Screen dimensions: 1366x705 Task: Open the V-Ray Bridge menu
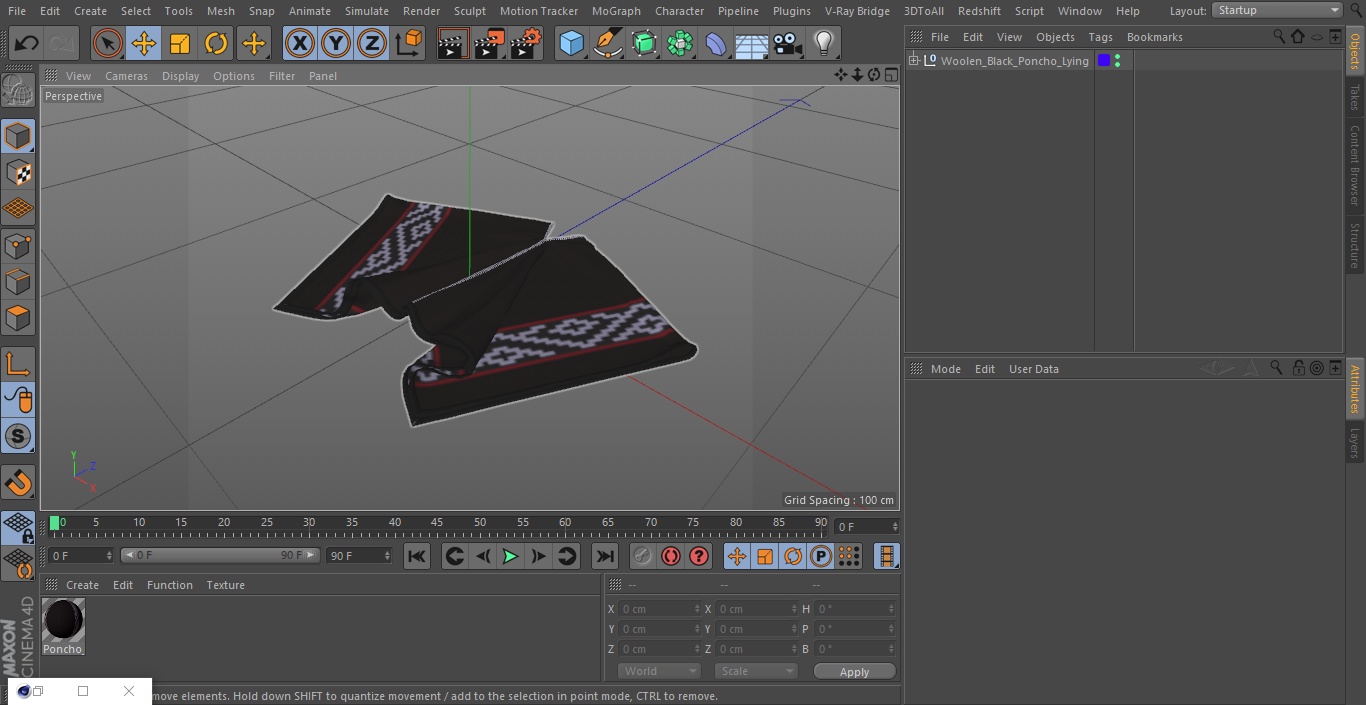857,11
